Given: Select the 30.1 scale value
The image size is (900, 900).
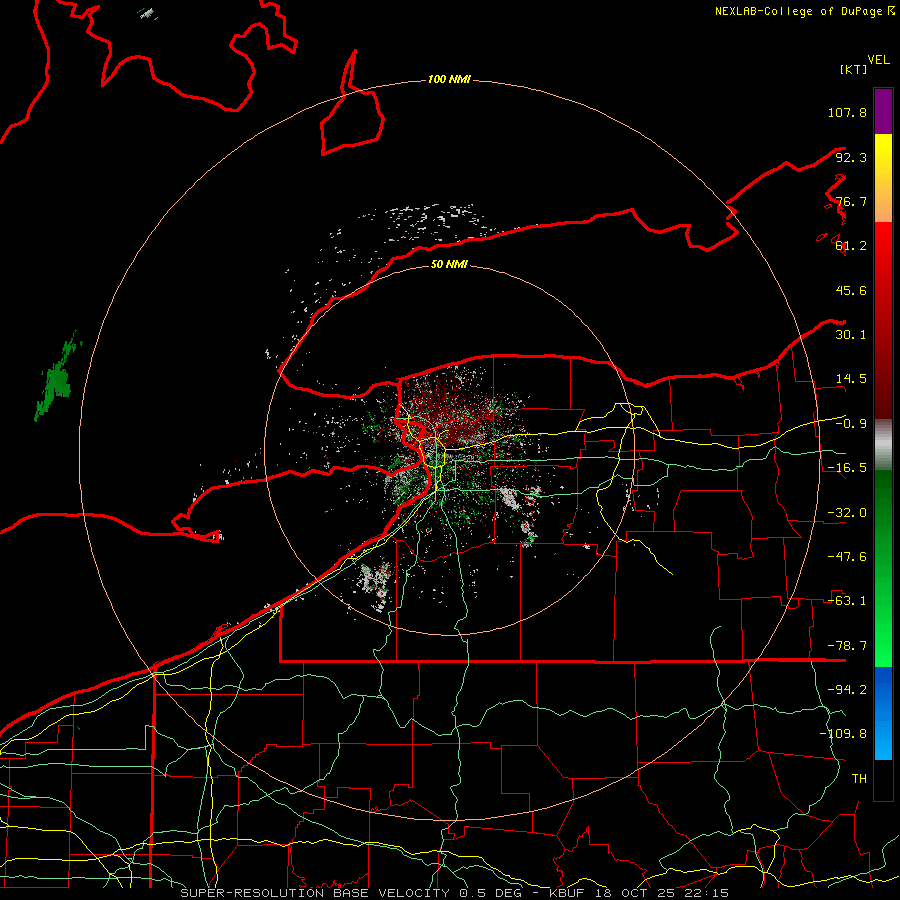Looking at the screenshot, I should tap(851, 335).
